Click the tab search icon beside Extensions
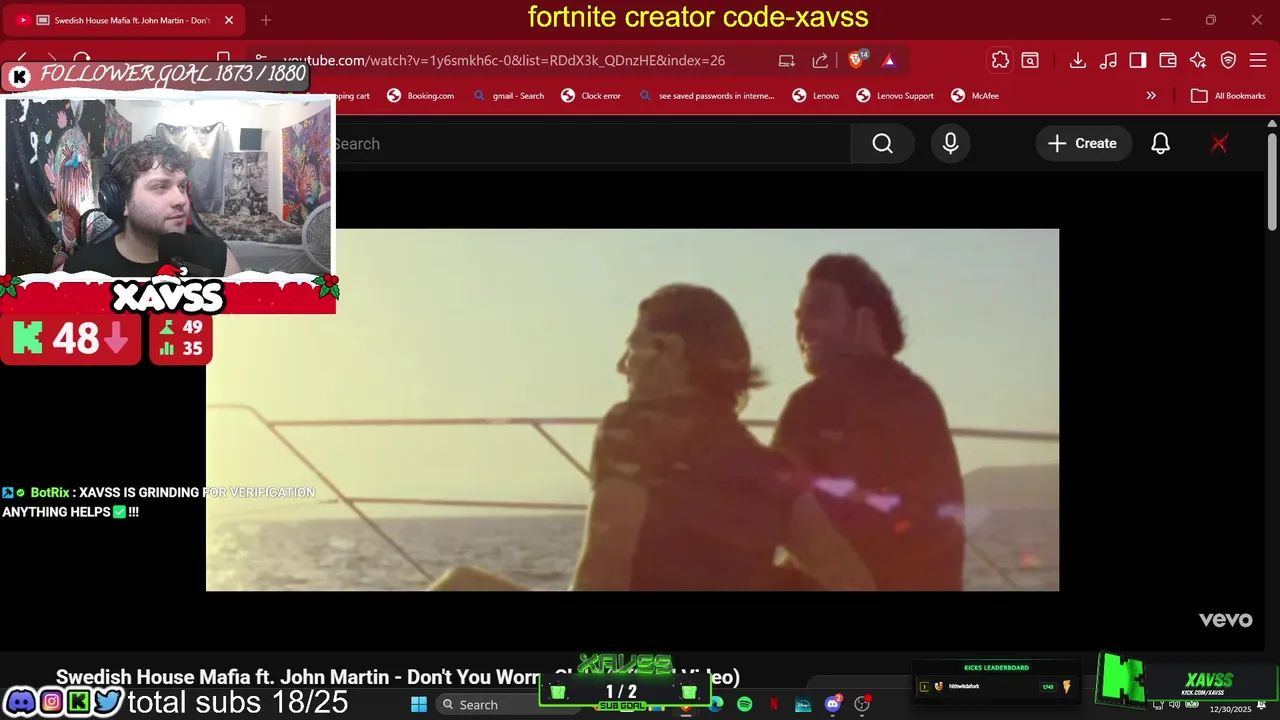 click(x=1030, y=60)
